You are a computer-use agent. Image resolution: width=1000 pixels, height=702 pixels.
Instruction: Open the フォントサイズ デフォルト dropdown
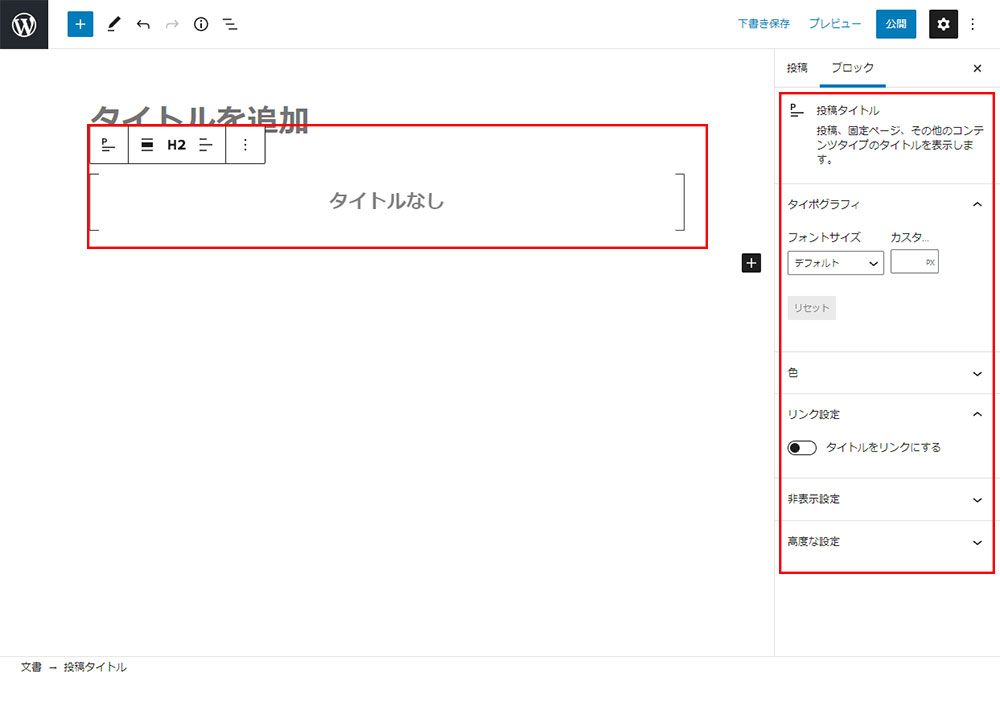pyautogui.click(x=835, y=263)
